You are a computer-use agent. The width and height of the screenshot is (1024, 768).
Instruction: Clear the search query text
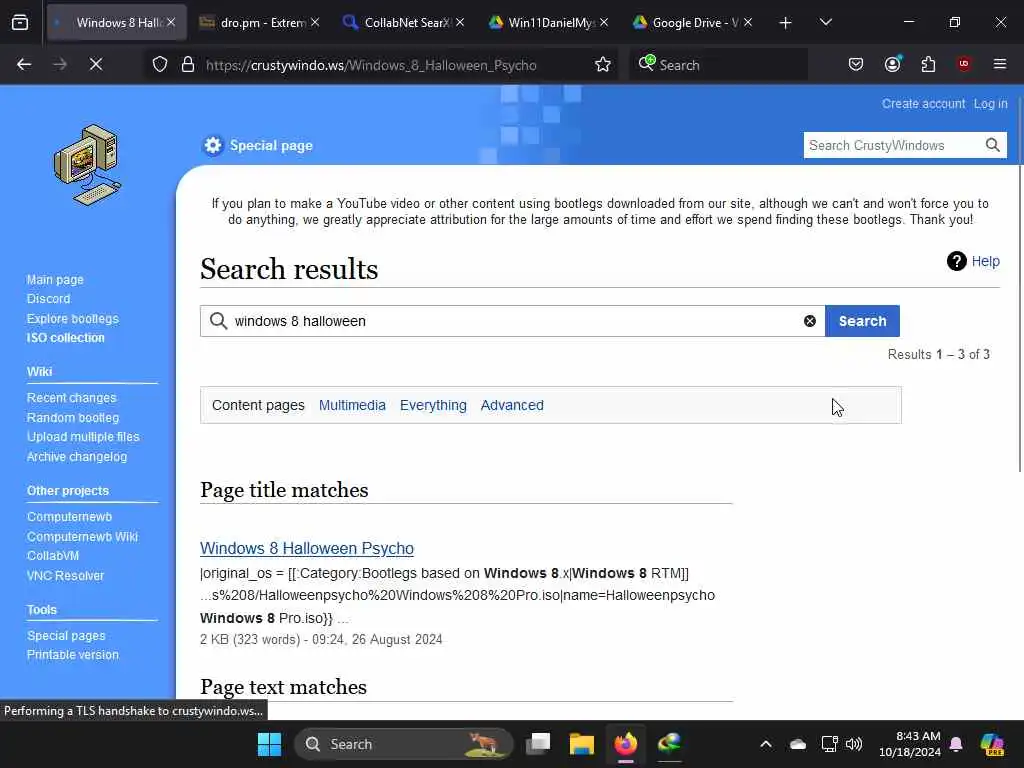click(810, 321)
